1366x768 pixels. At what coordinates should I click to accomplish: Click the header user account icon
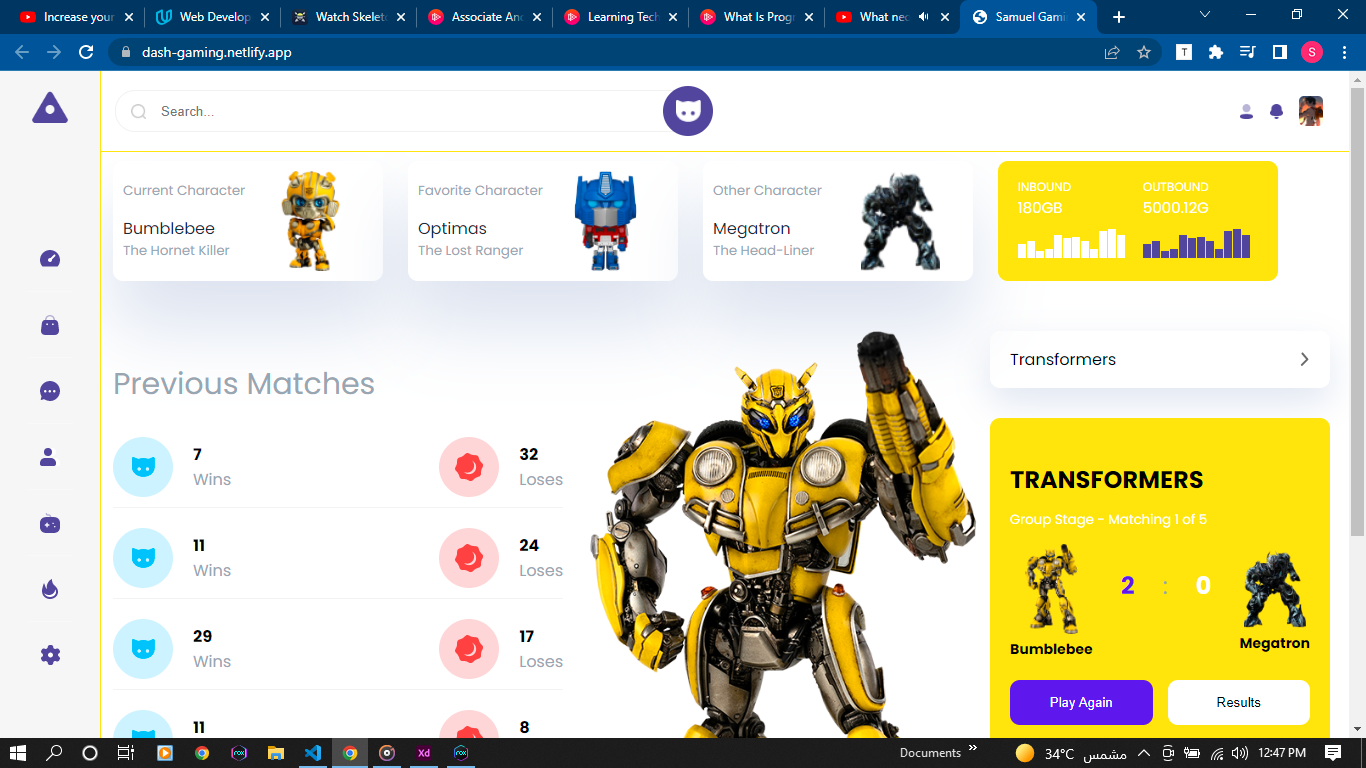(1246, 111)
